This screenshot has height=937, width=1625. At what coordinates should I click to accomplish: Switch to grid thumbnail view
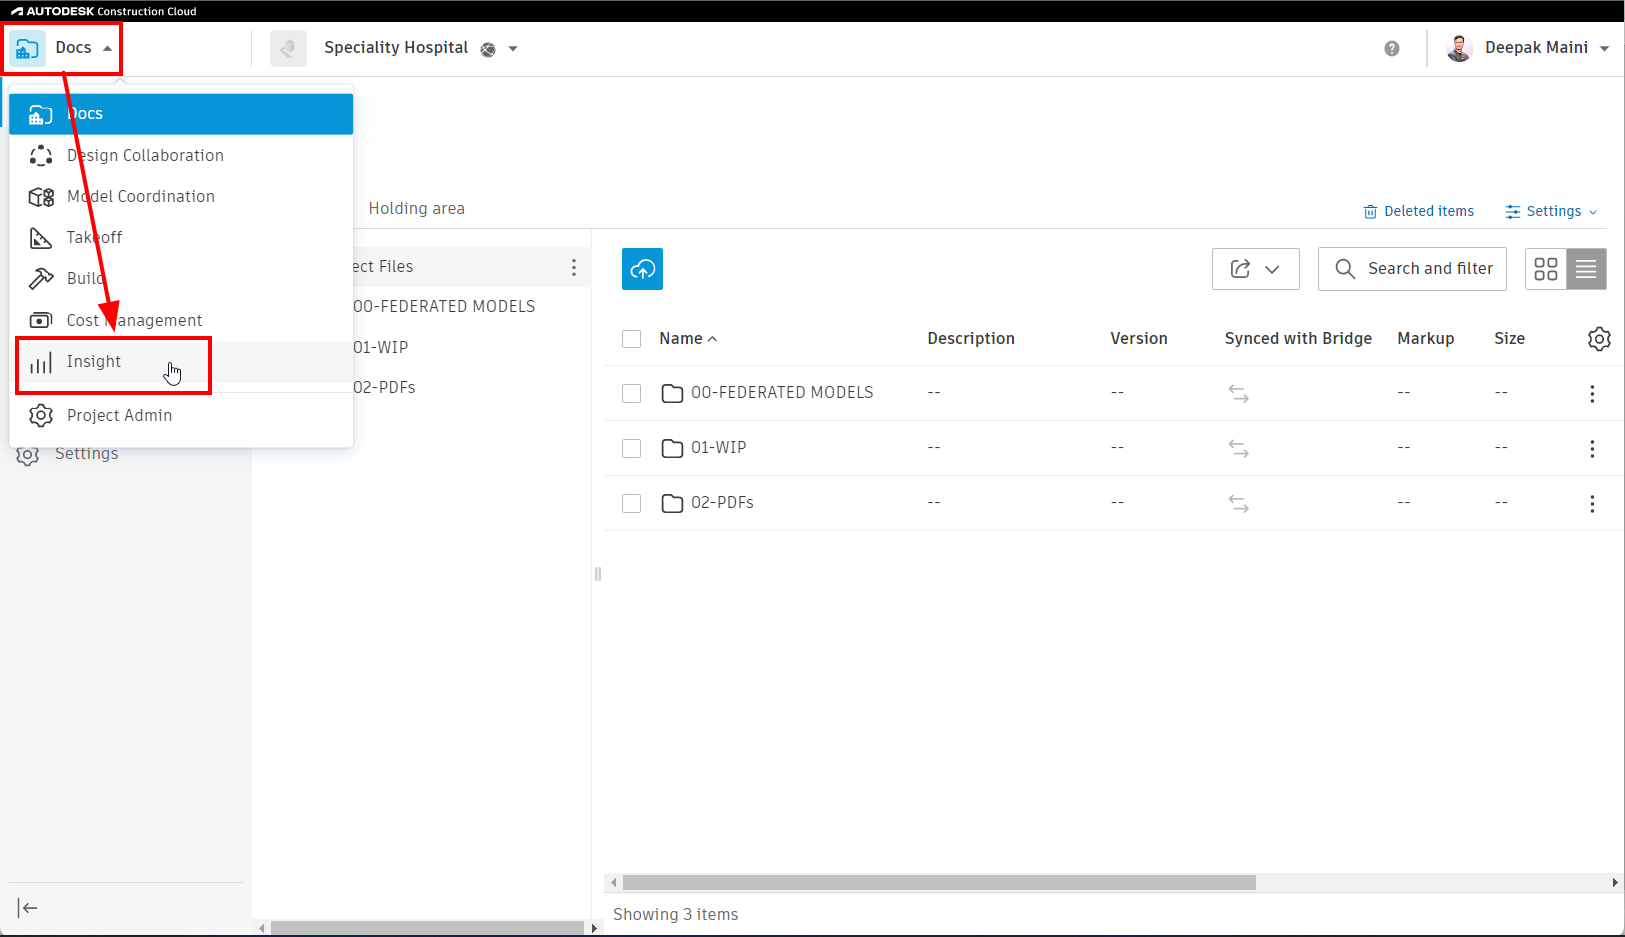(1546, 269)
